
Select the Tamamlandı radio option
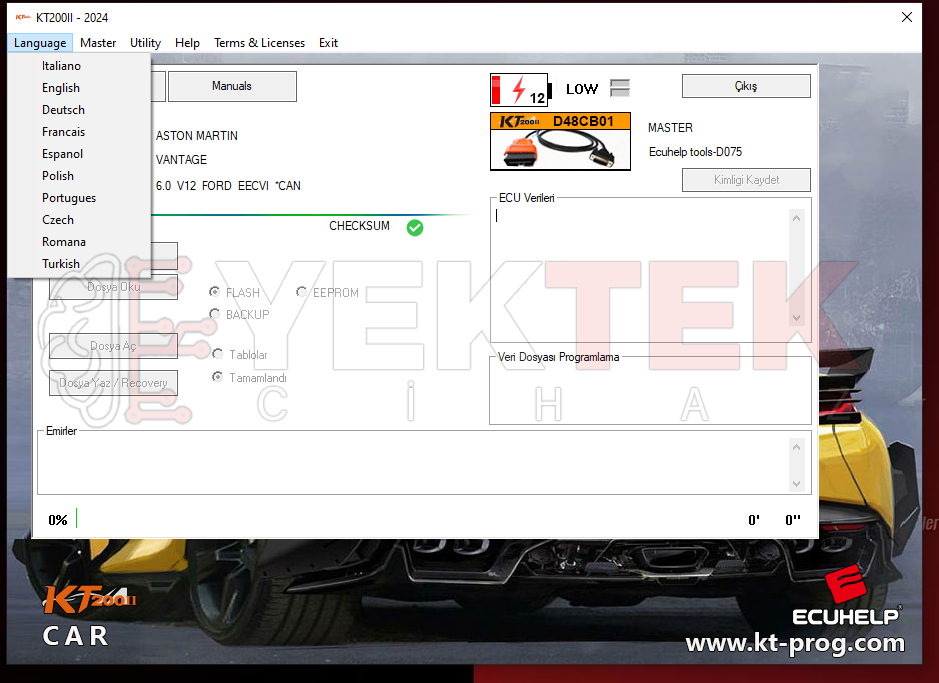coord(217,377)
